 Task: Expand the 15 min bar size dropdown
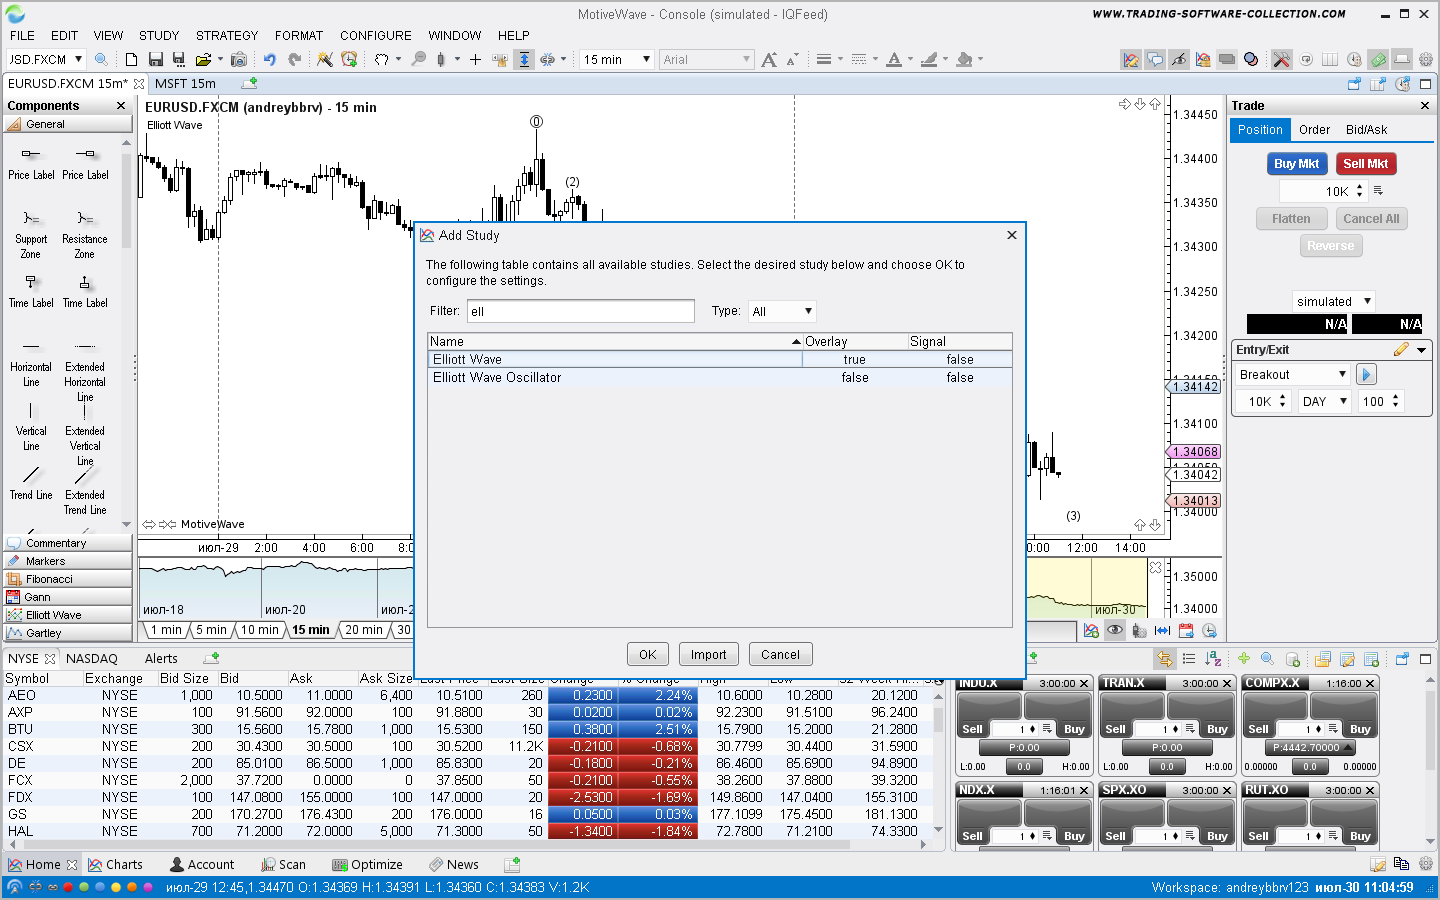(617, 60)
